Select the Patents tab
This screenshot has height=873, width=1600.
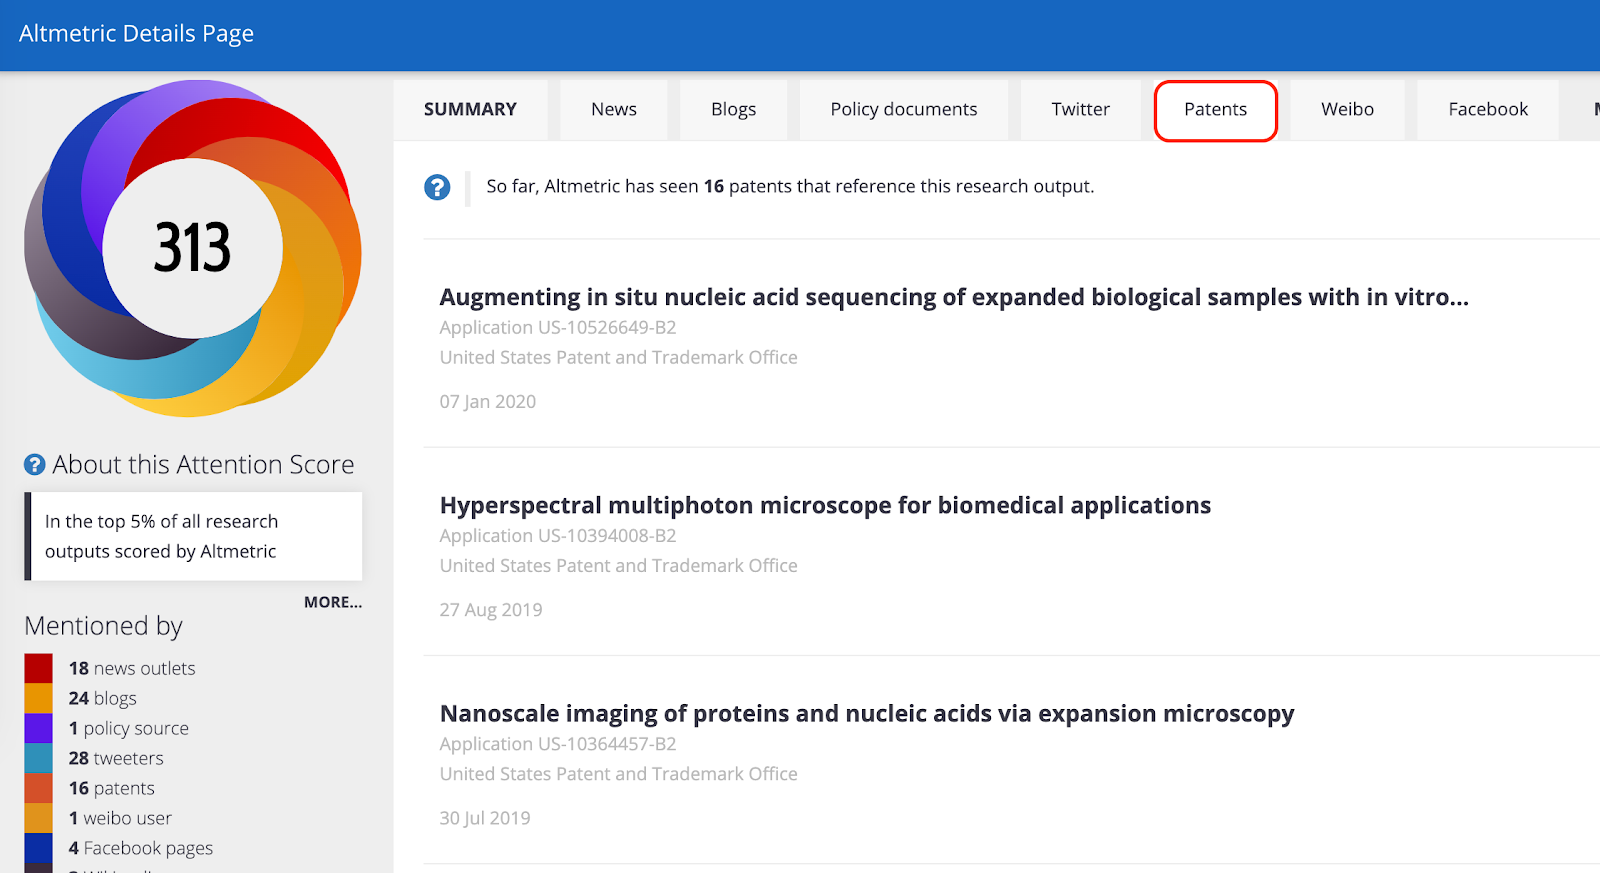click(1215, 110)
